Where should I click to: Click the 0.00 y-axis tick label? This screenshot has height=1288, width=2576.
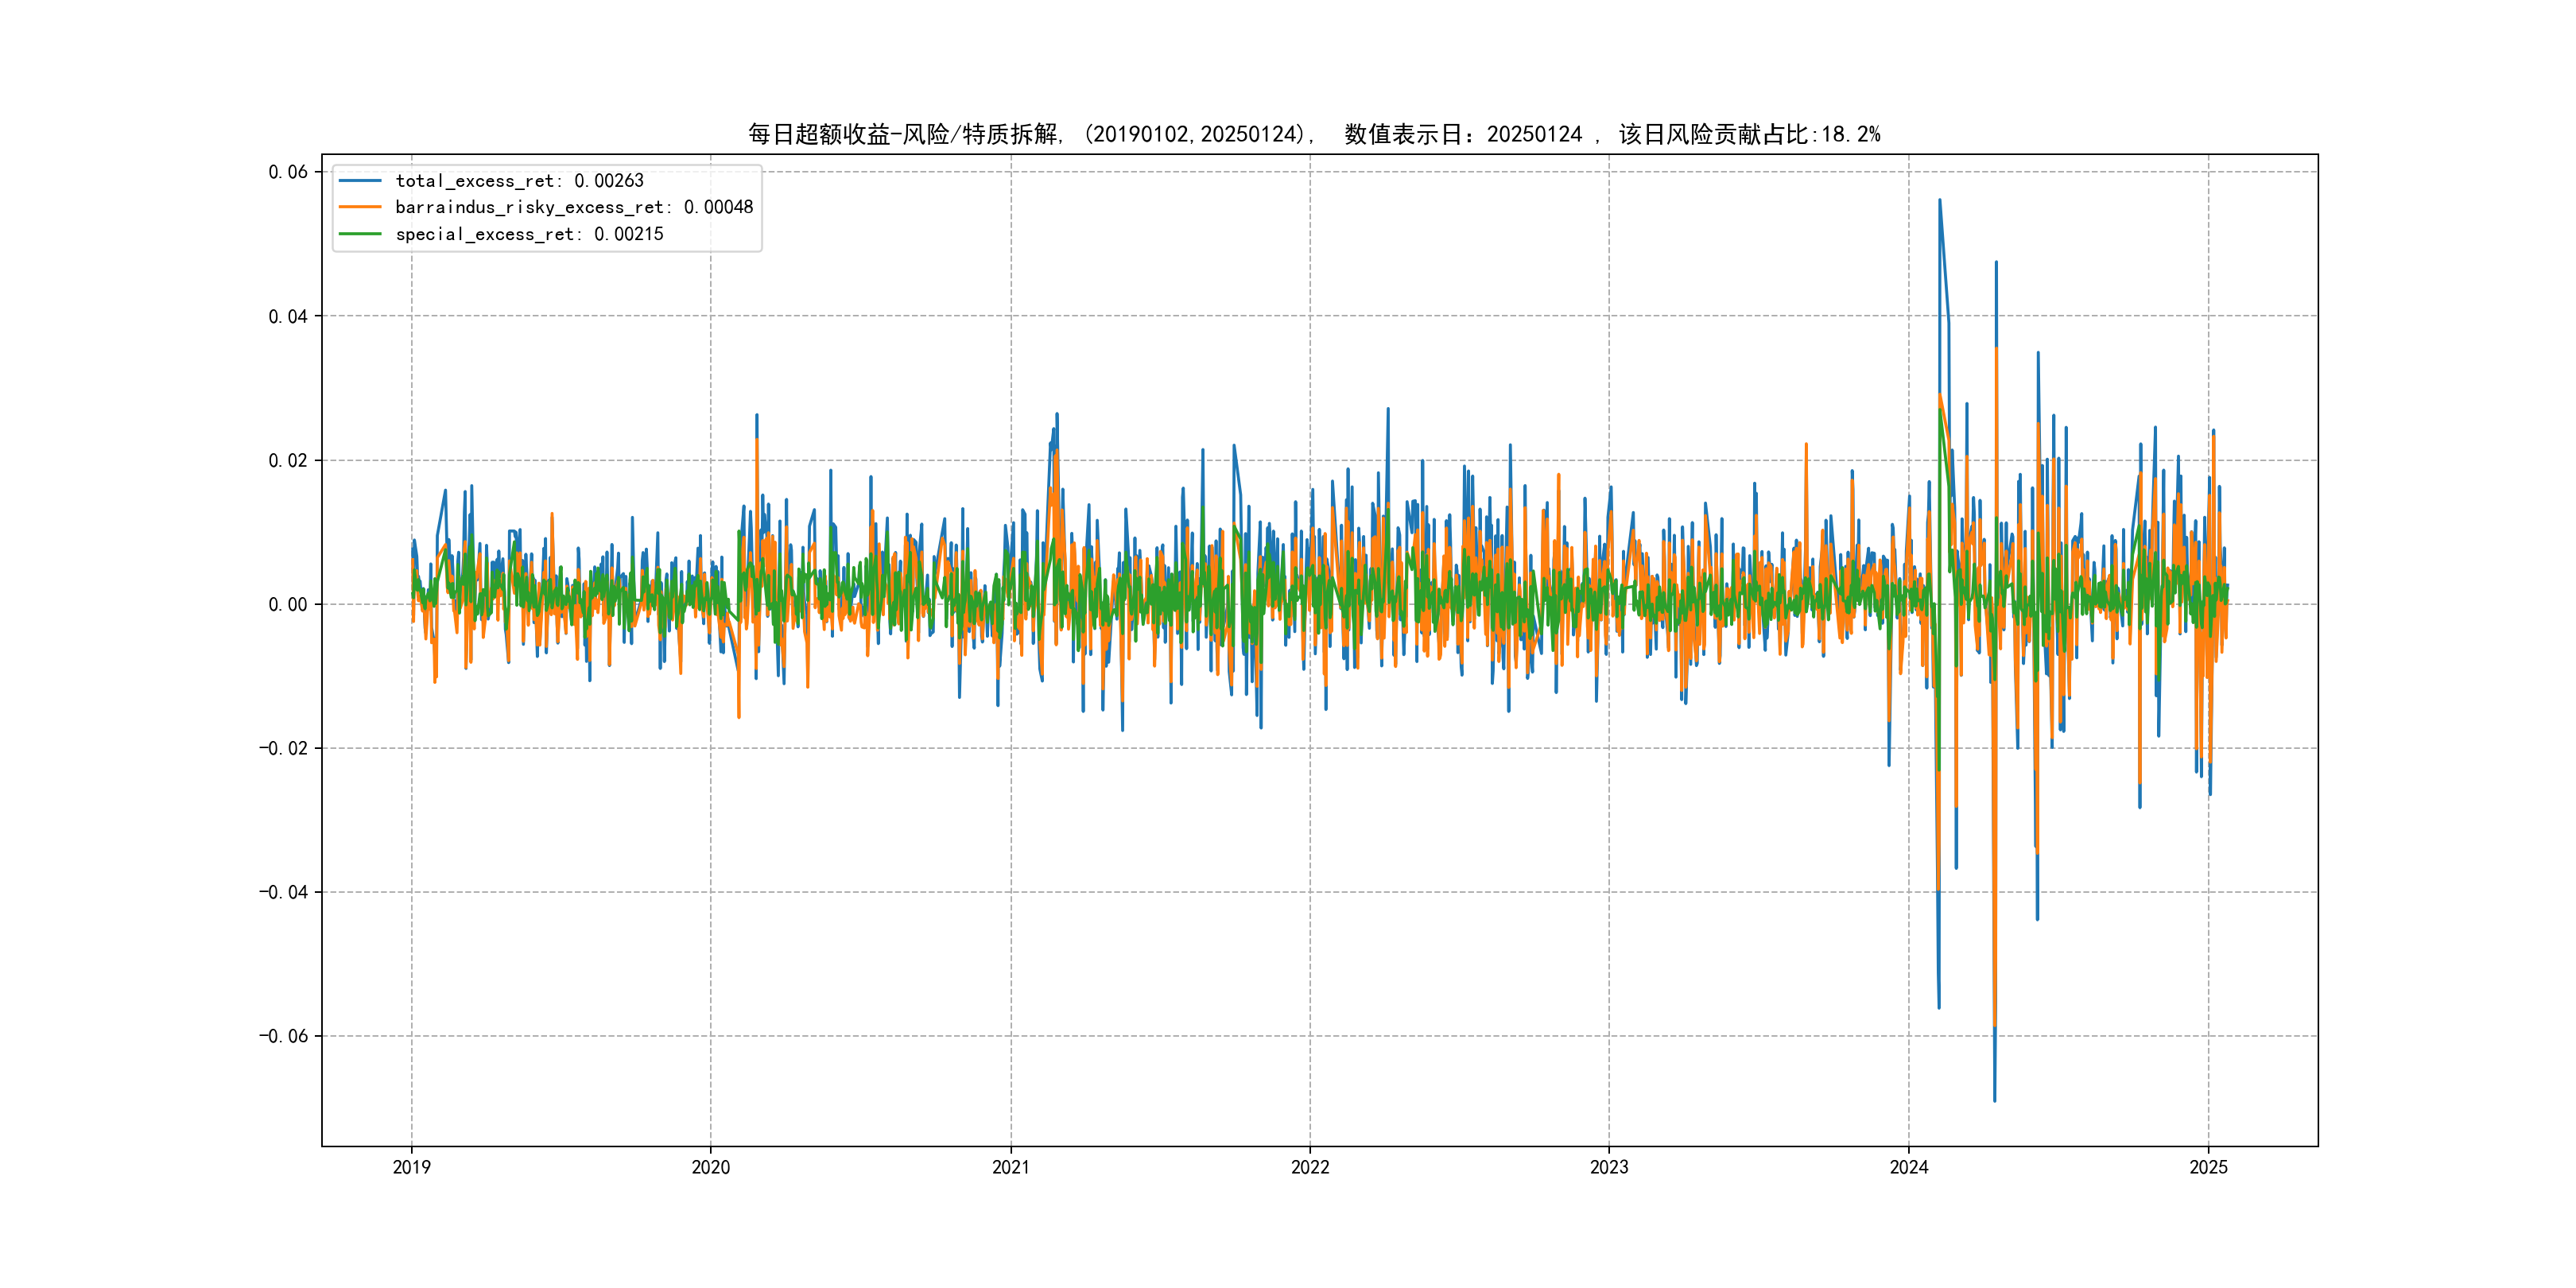point(288,604)
